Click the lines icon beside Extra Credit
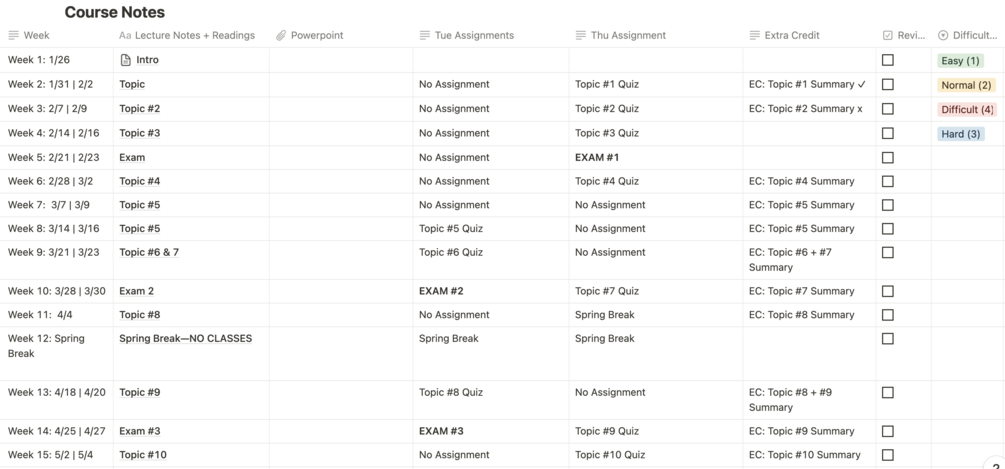 755,35
